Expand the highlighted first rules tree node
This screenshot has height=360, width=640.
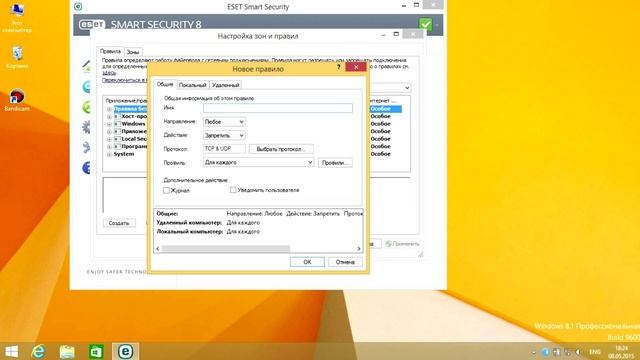(109, 109)
